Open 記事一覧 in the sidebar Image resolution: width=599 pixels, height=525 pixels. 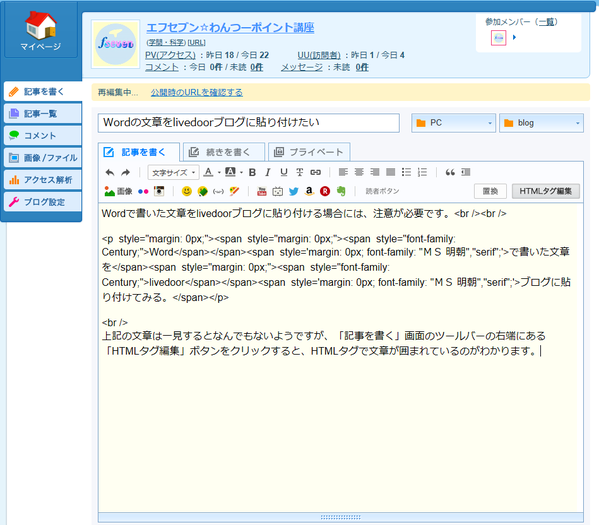click(x=43, y=113)
